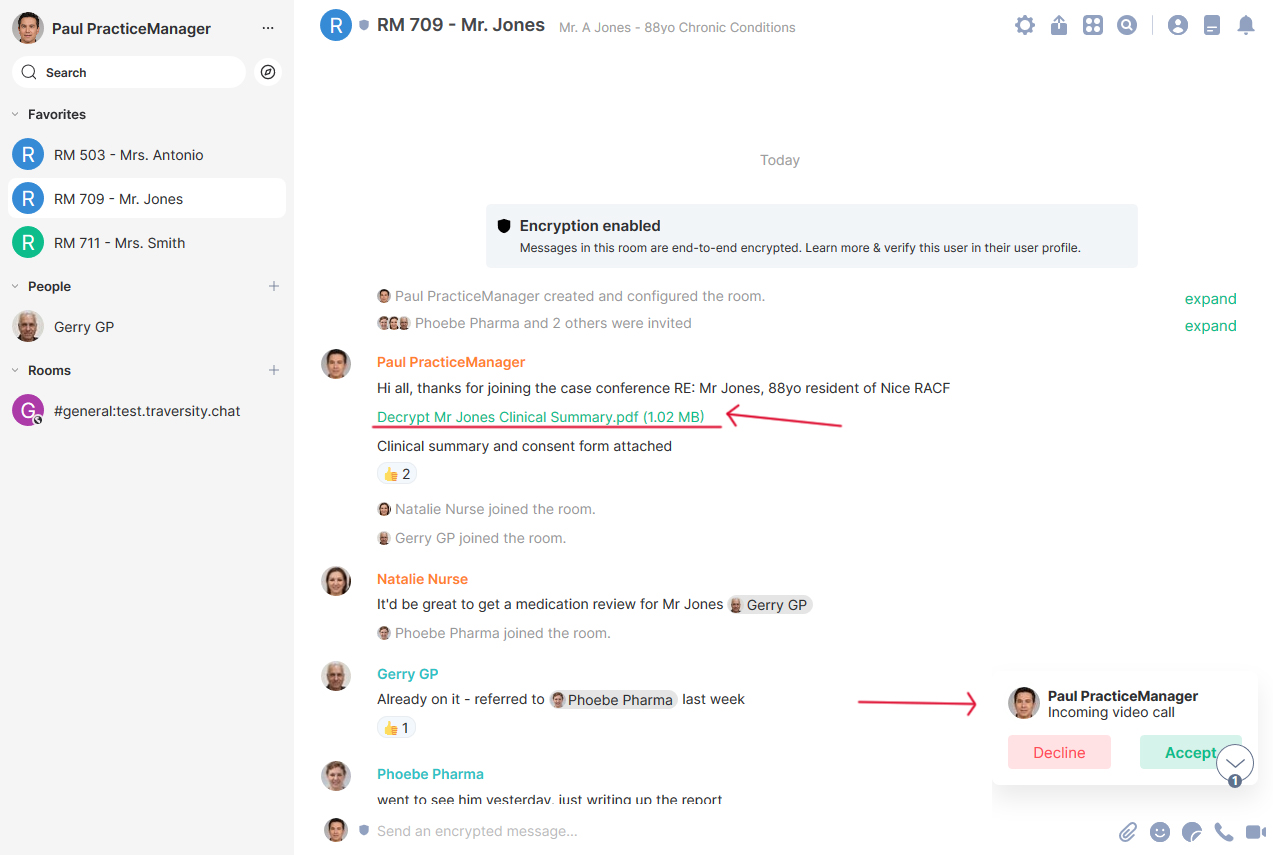Expand the 'Phoebe Pharma and 2 others were invited' event
Screen dimensions: 1273x855
click(1211, 326)
